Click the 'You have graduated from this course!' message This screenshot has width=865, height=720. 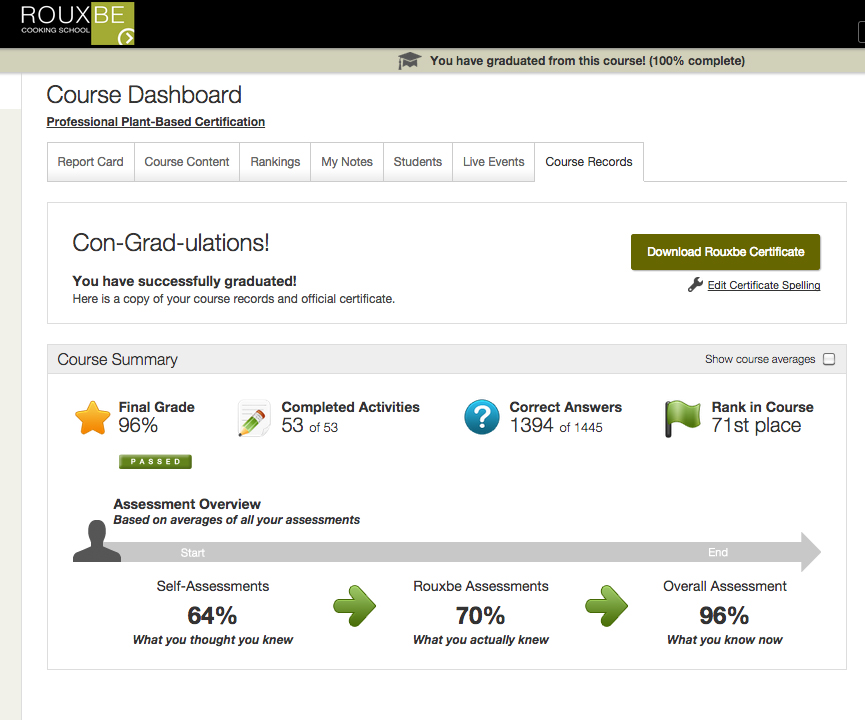pyautogui.click(x=588, y=61)
